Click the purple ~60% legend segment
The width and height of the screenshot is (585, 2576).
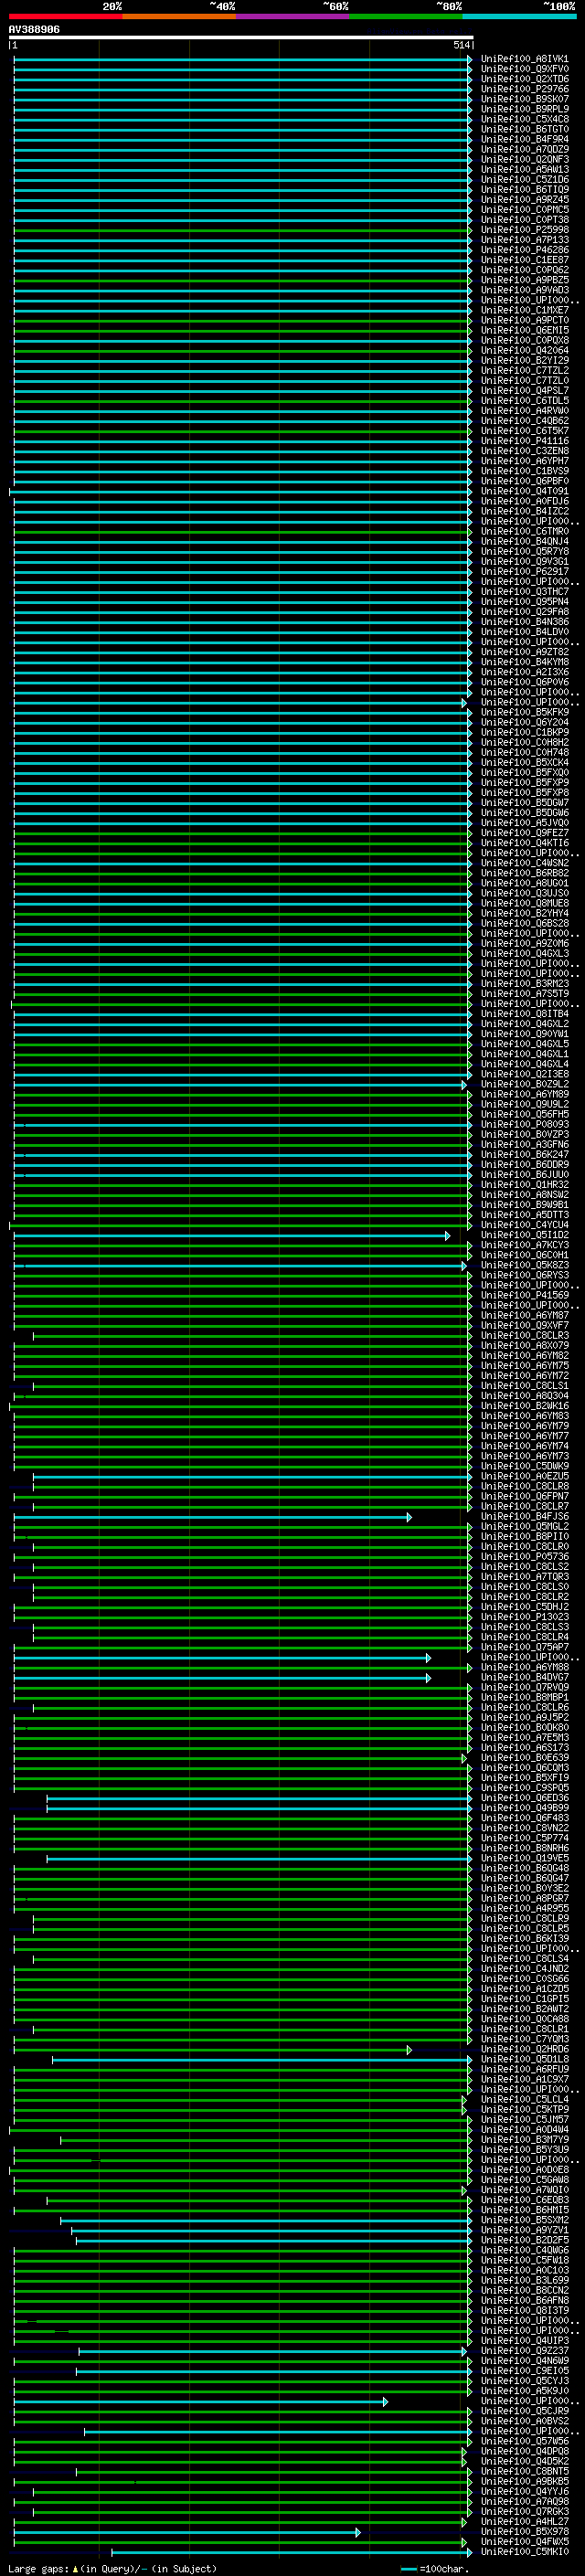point(292,16)
